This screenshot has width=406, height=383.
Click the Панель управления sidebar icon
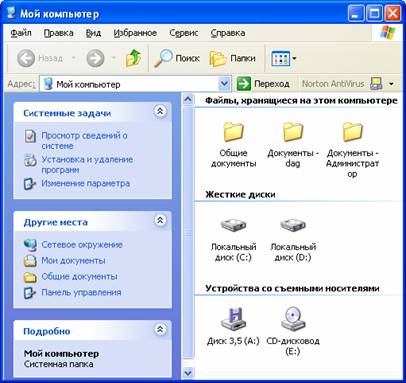click(x=30, y=293)
